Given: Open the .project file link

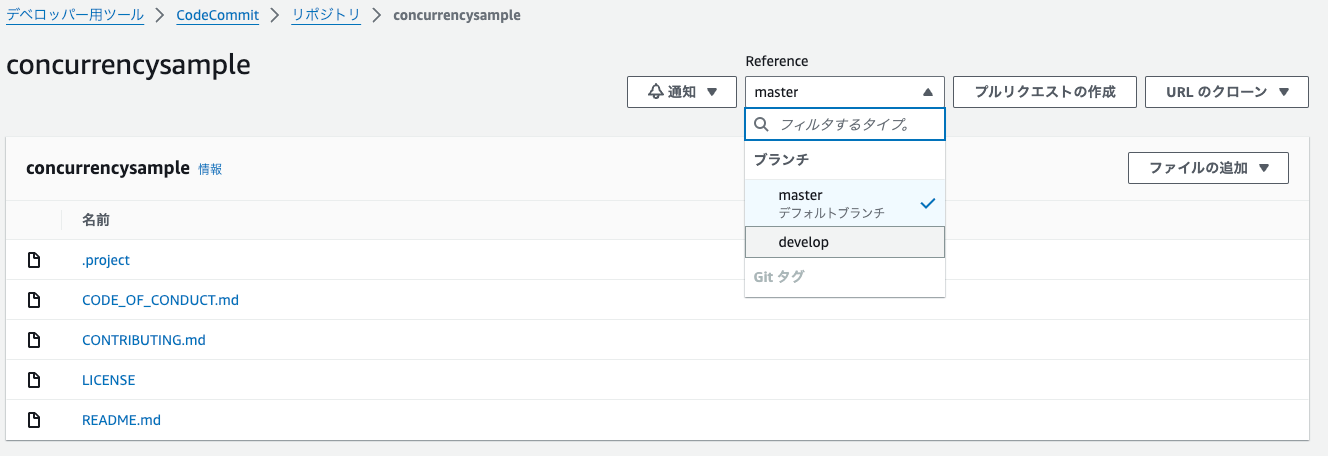Looking at the screenshot, I should (106, 260).
